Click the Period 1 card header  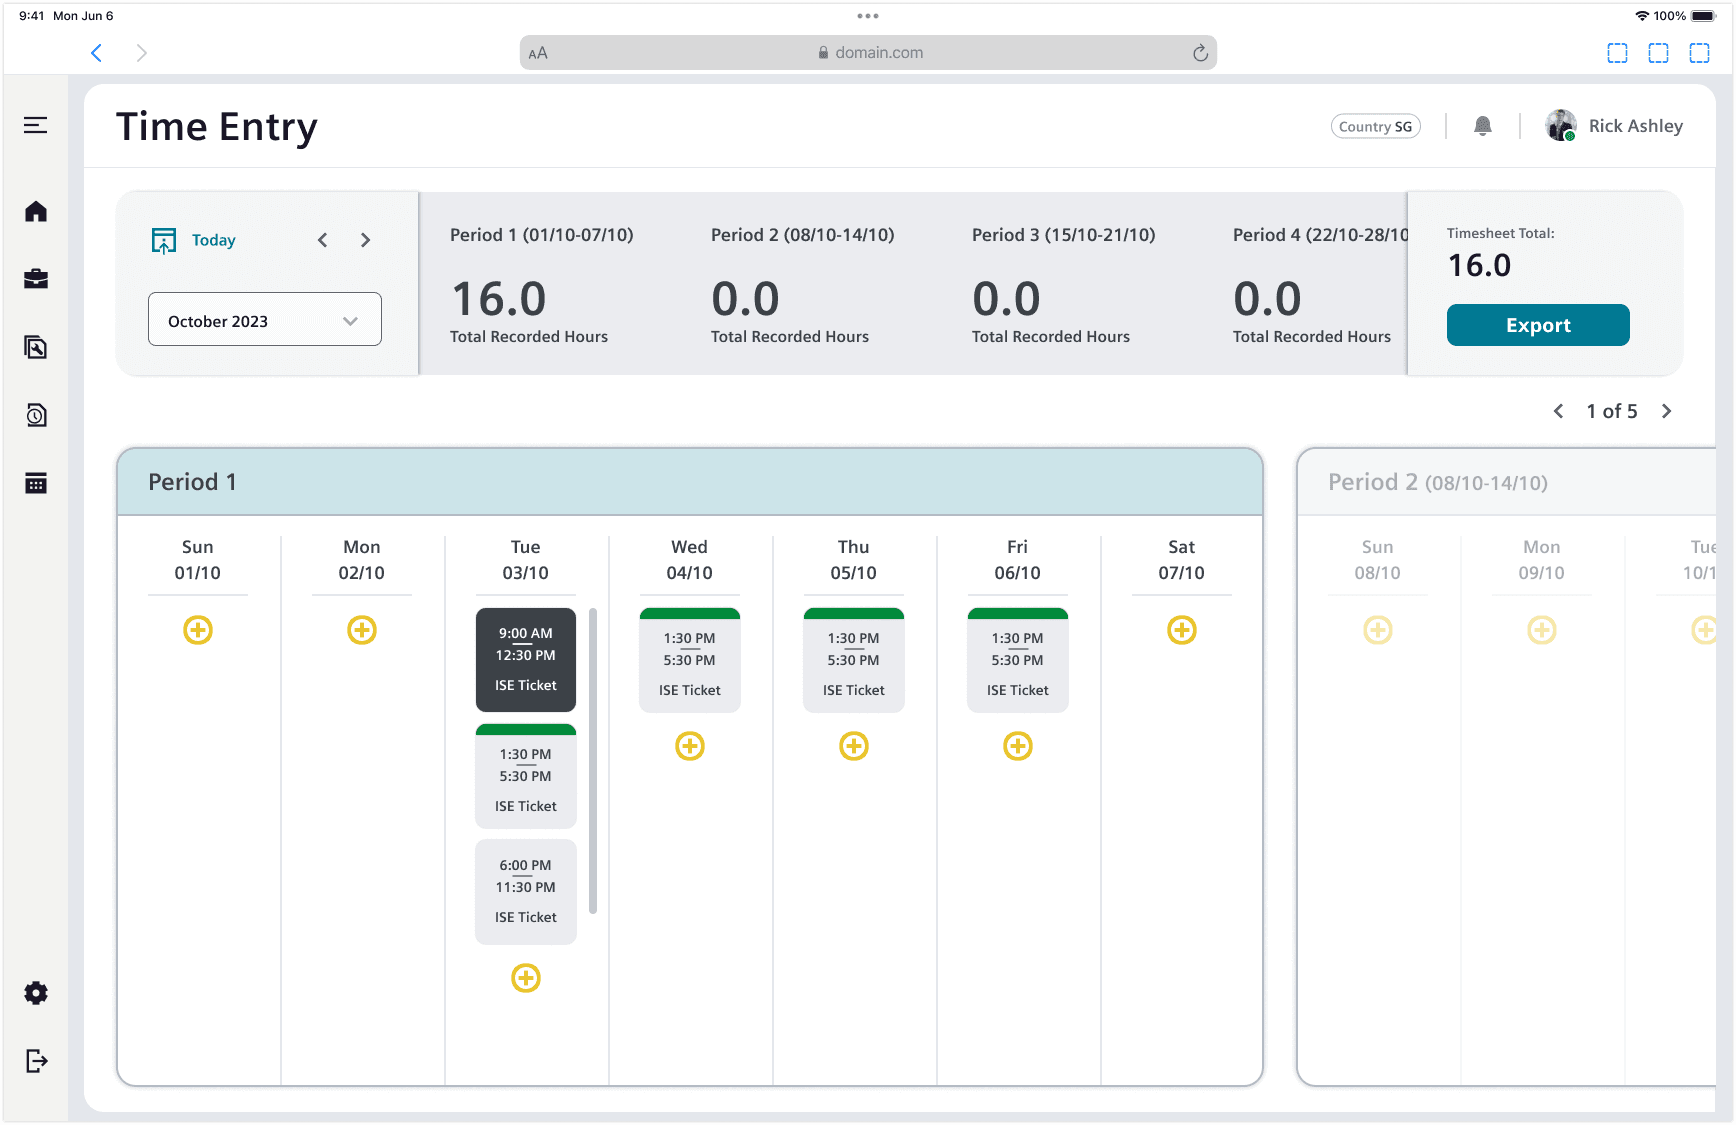pyautogui.click(x=690, y=482)
